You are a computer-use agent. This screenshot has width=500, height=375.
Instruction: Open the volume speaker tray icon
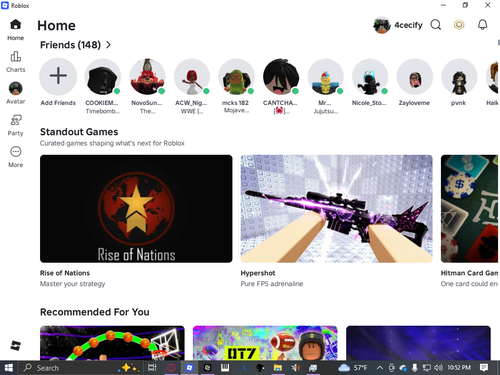click(438, 368)
